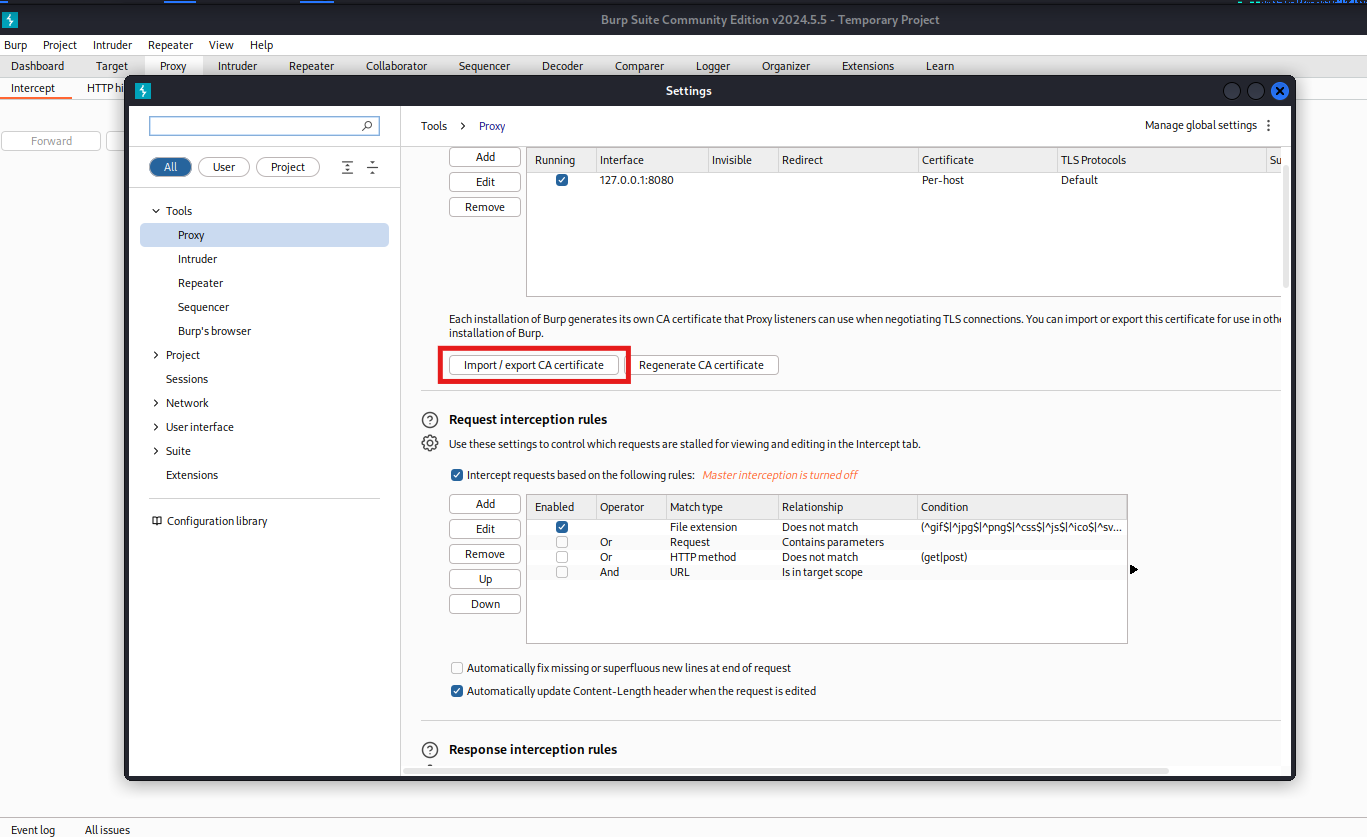Click Regenerate CA certificate button
Viewport: 1367px width, 837px height.
point(701,365)
